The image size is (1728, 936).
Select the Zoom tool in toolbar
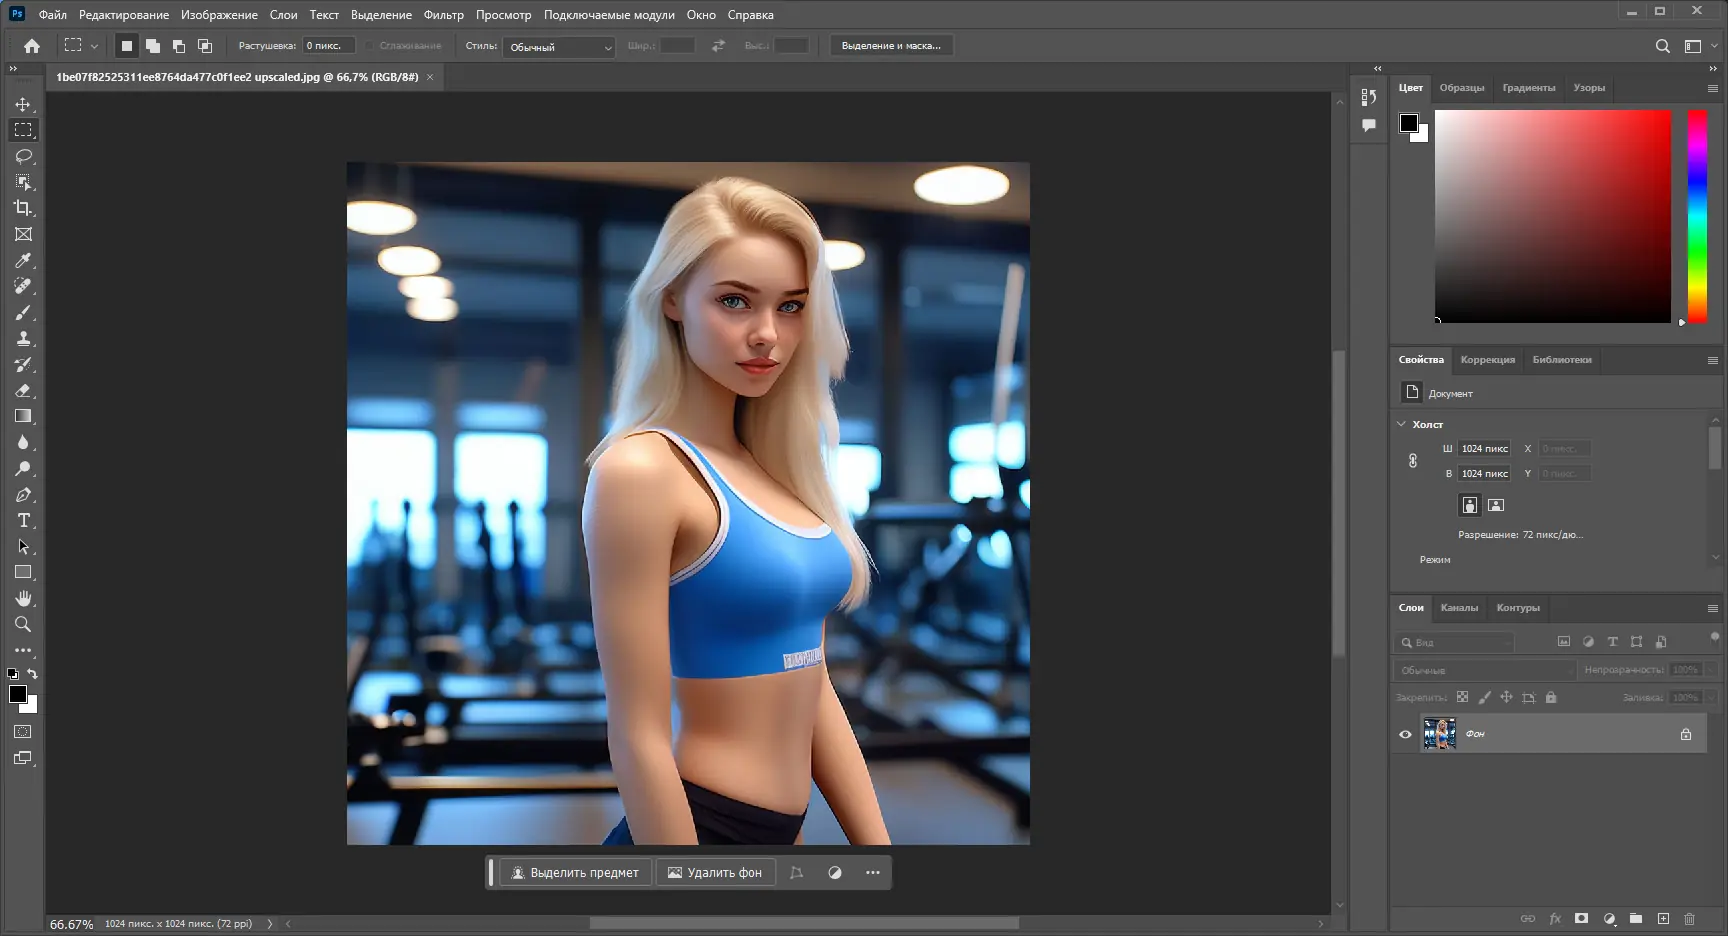23,624
